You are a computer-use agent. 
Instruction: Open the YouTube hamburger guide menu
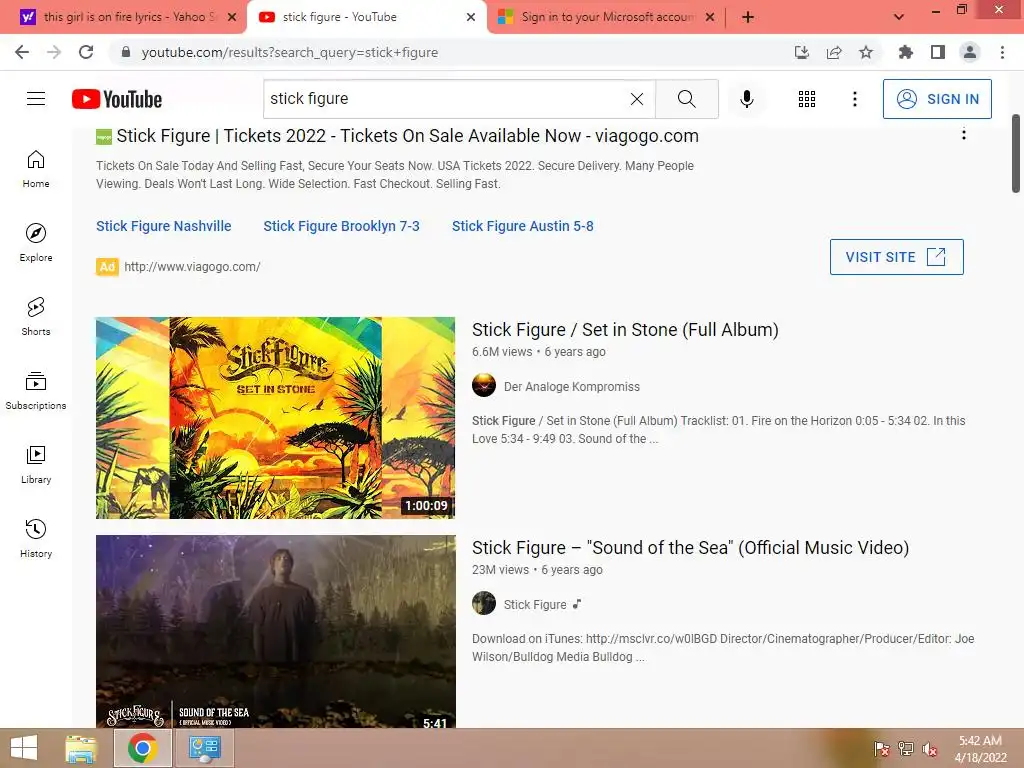[36, 99]
